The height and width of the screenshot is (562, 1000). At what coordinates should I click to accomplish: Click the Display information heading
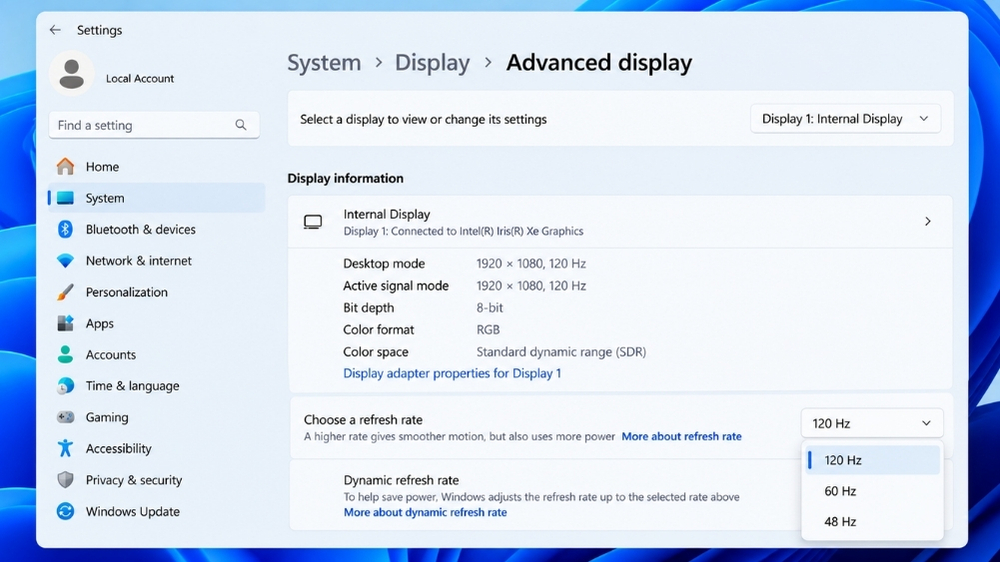point(345,178)
